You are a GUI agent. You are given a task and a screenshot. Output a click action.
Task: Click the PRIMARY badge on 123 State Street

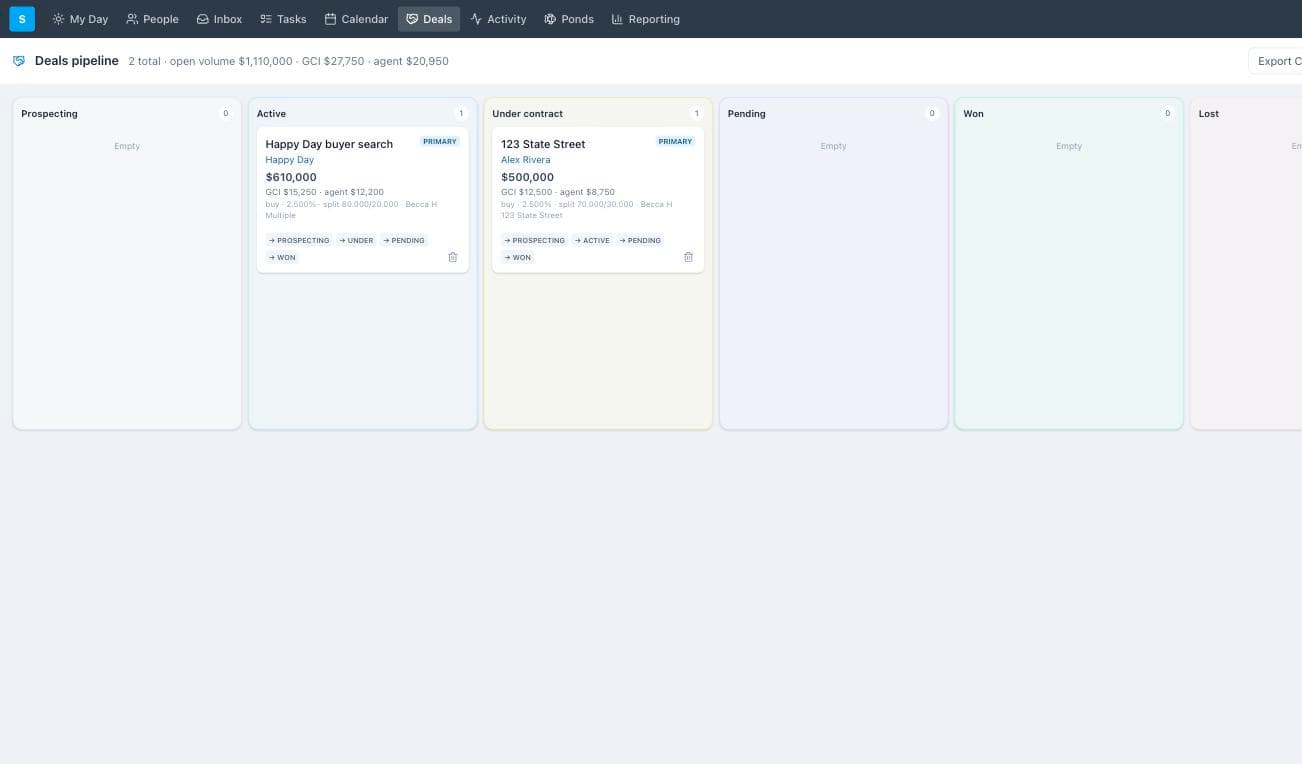click(x=676, y=141)
